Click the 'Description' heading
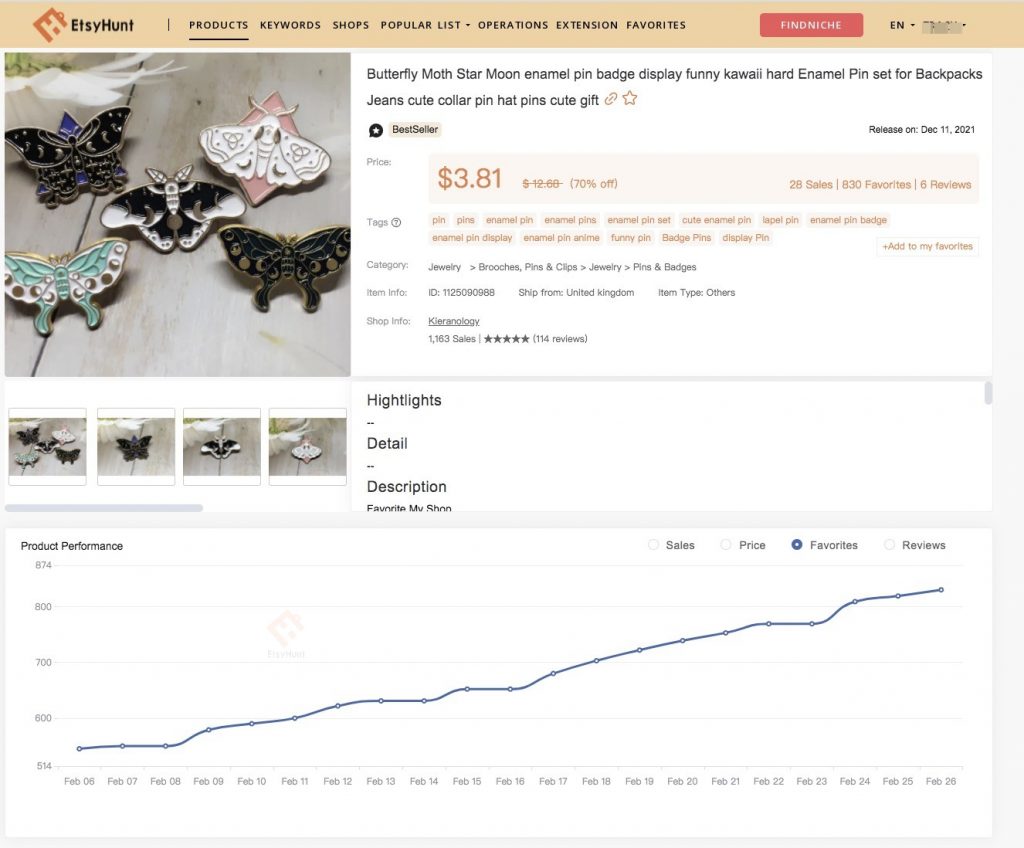 [x=406, y=487]
